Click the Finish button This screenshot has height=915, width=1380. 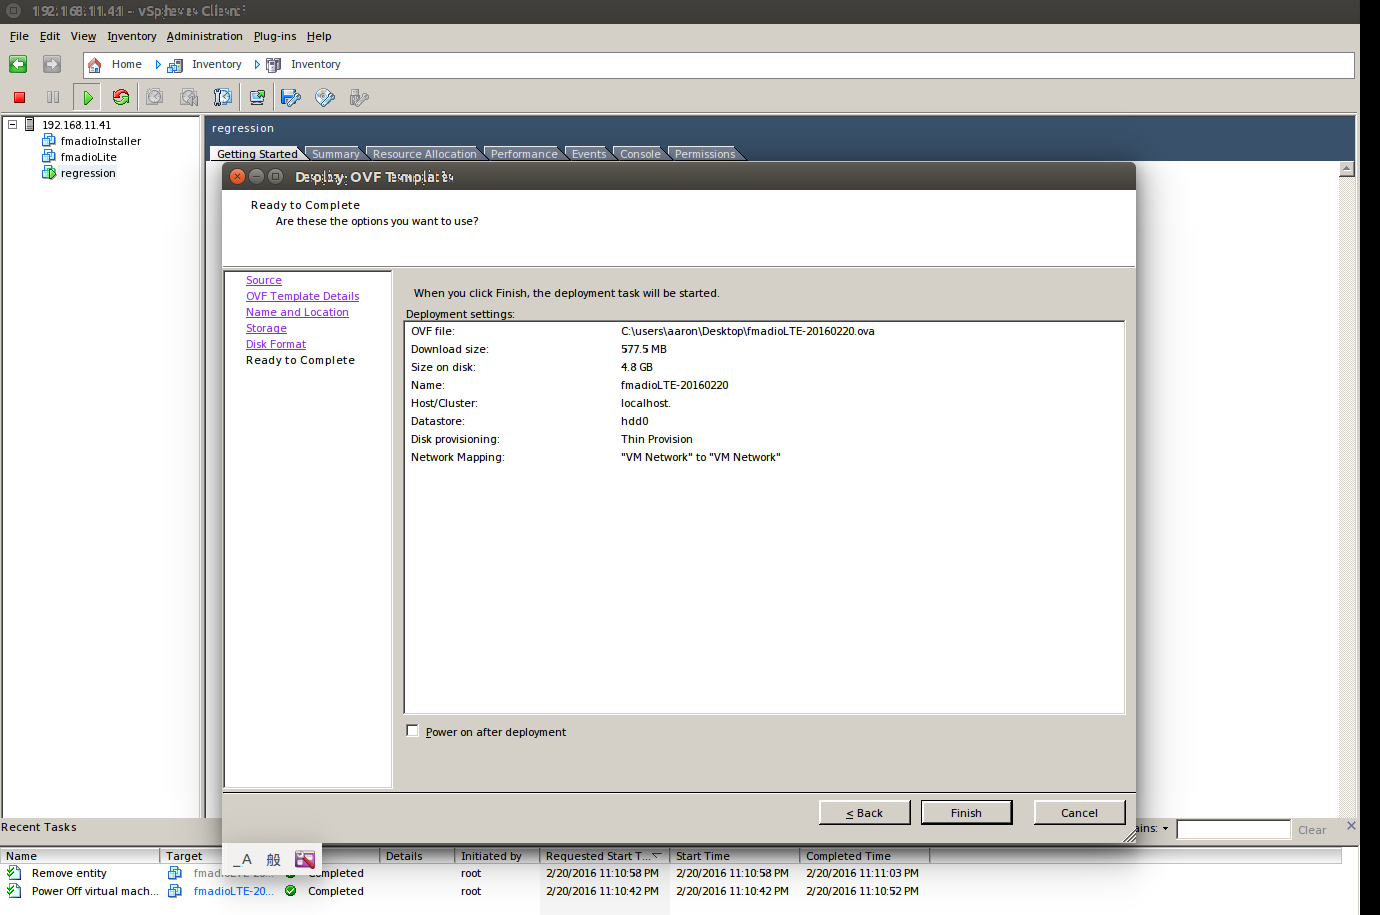coord(965,811)
